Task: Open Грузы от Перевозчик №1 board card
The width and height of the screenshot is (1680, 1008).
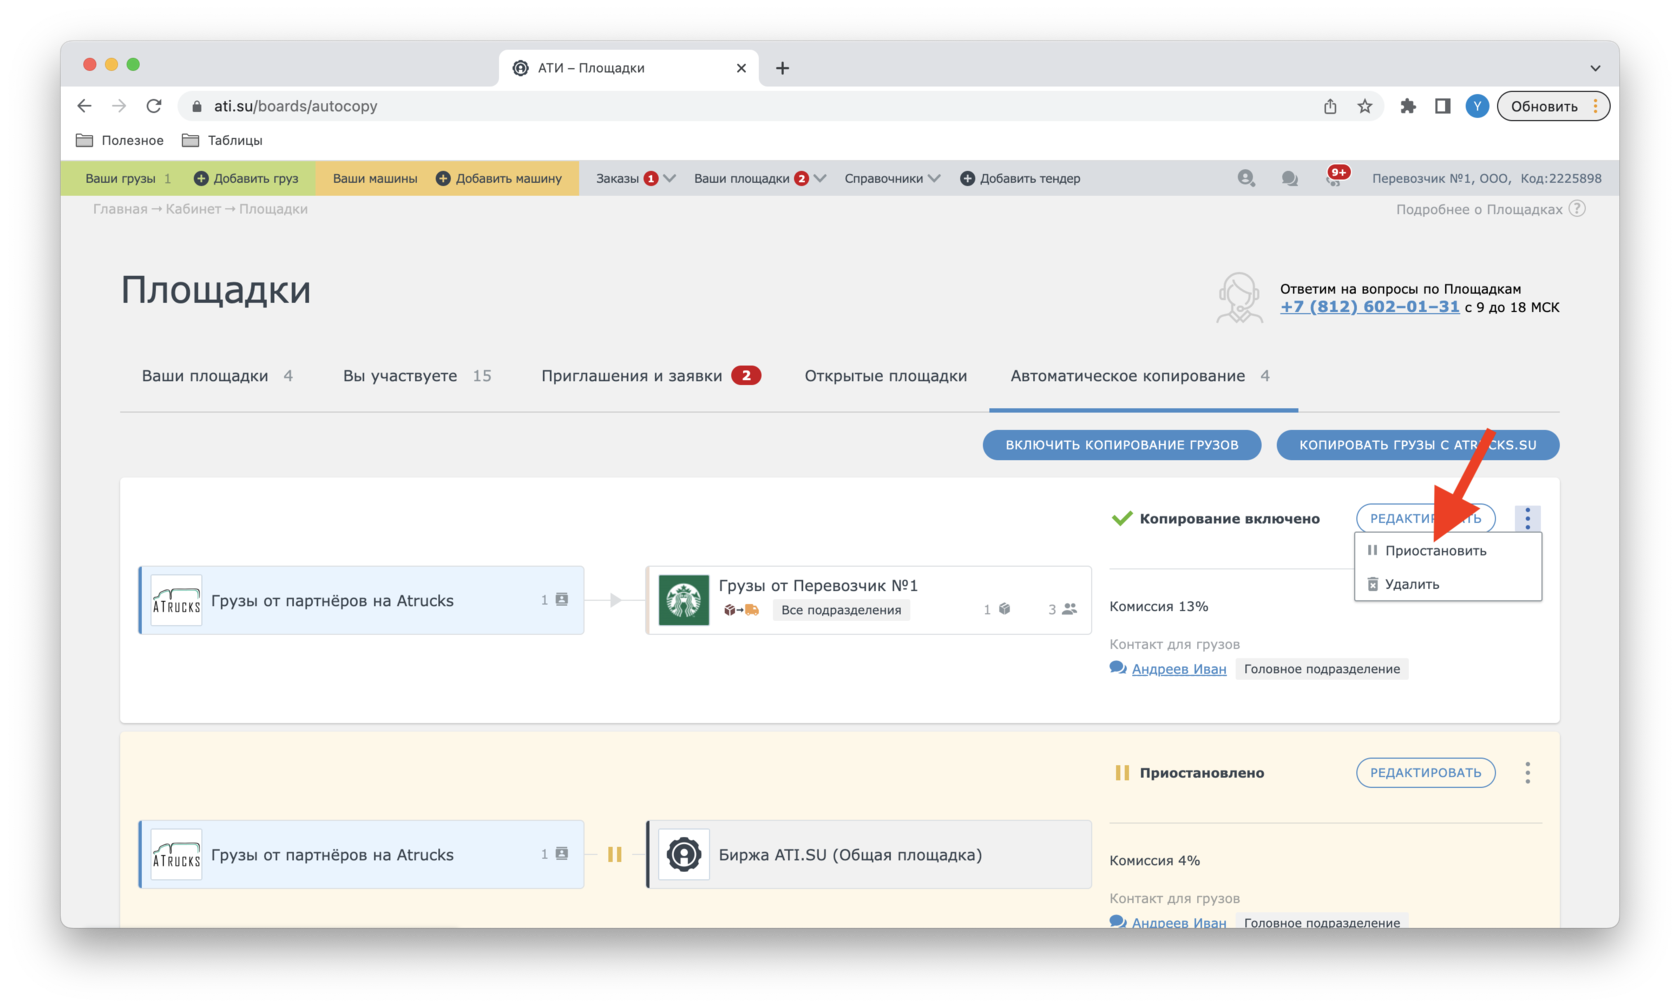Action: point(869,600)
